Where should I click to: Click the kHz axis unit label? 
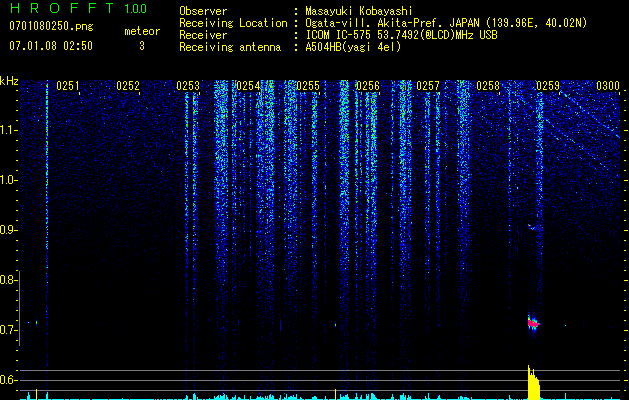coord(9,81)
